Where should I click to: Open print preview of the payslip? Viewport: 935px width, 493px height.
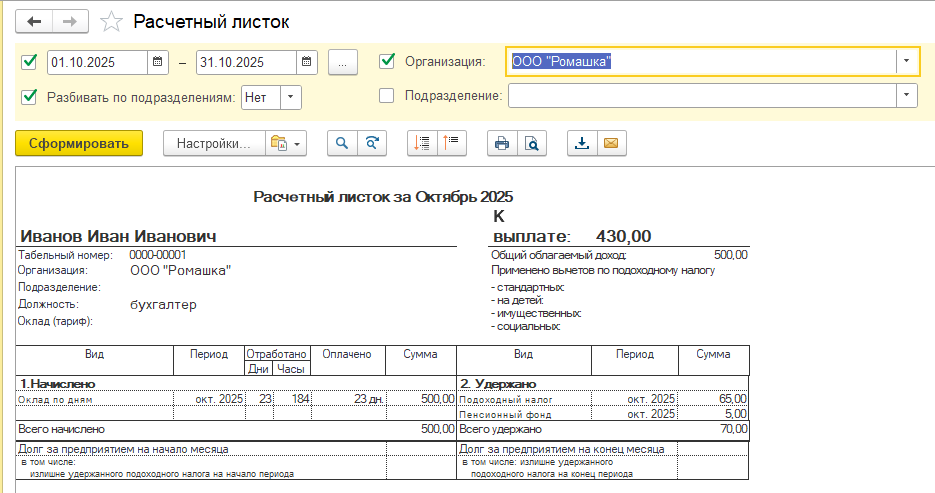[x=532, y=143]
